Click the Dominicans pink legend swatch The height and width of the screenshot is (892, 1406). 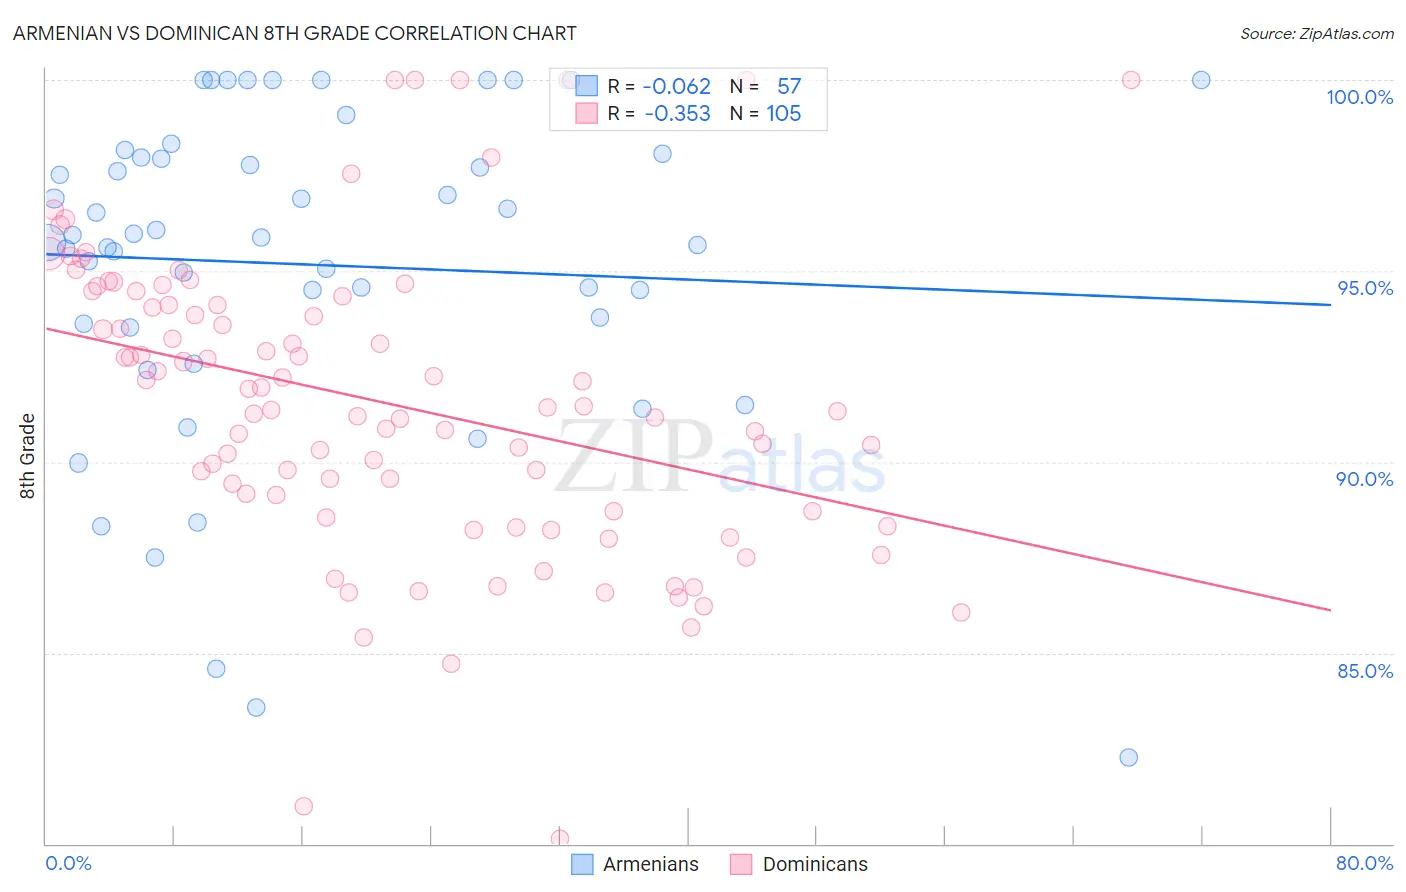point(741,864)
